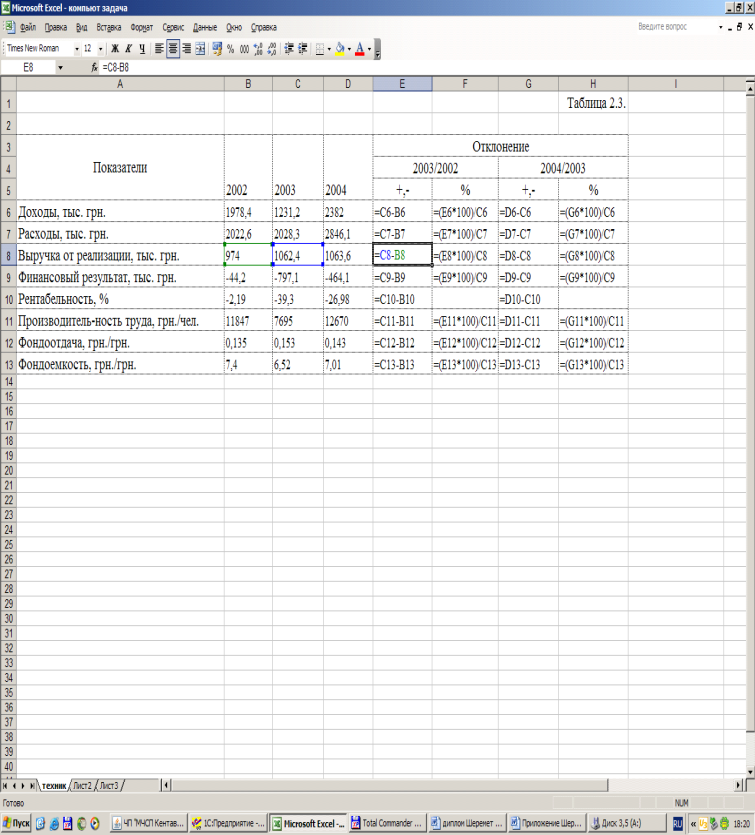Open Total Commander from the taskbar
The height and width of the screenshot is (835, 755).
tap(386, 823)
